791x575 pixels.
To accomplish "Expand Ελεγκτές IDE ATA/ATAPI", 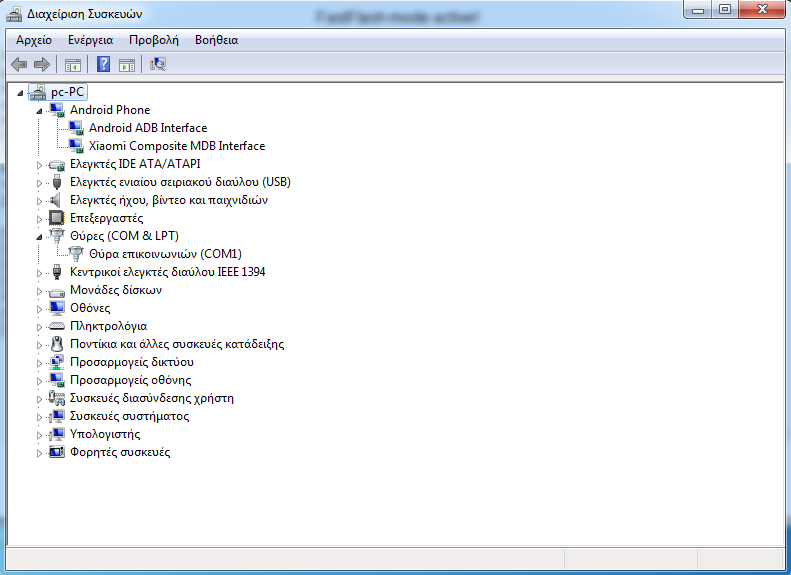I will (39, 165).
